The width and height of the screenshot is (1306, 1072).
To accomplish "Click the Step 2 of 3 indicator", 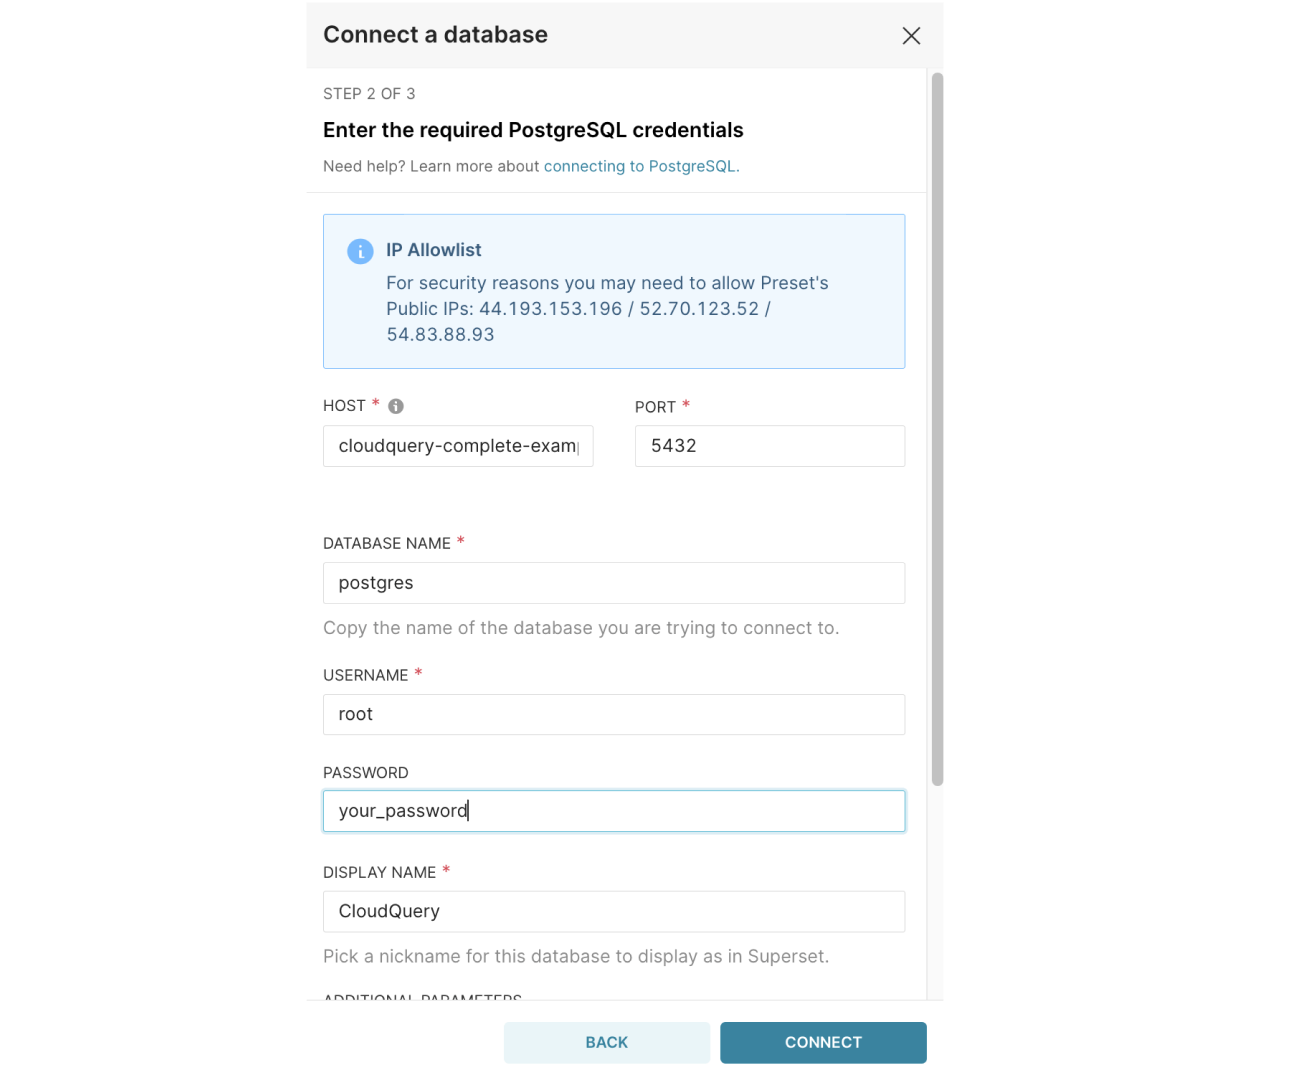I will (x=369, y=94).
